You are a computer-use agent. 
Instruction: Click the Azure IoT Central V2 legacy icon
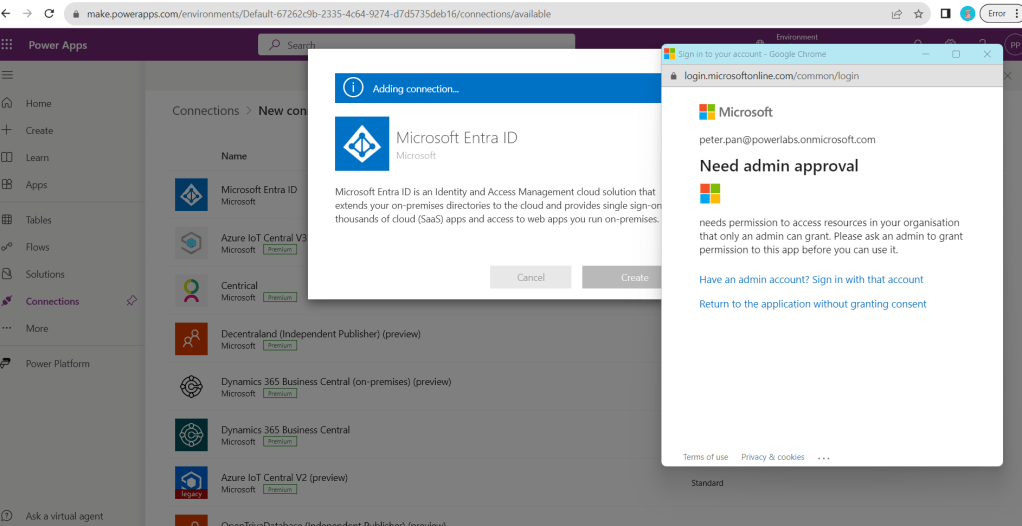[191, 483]
